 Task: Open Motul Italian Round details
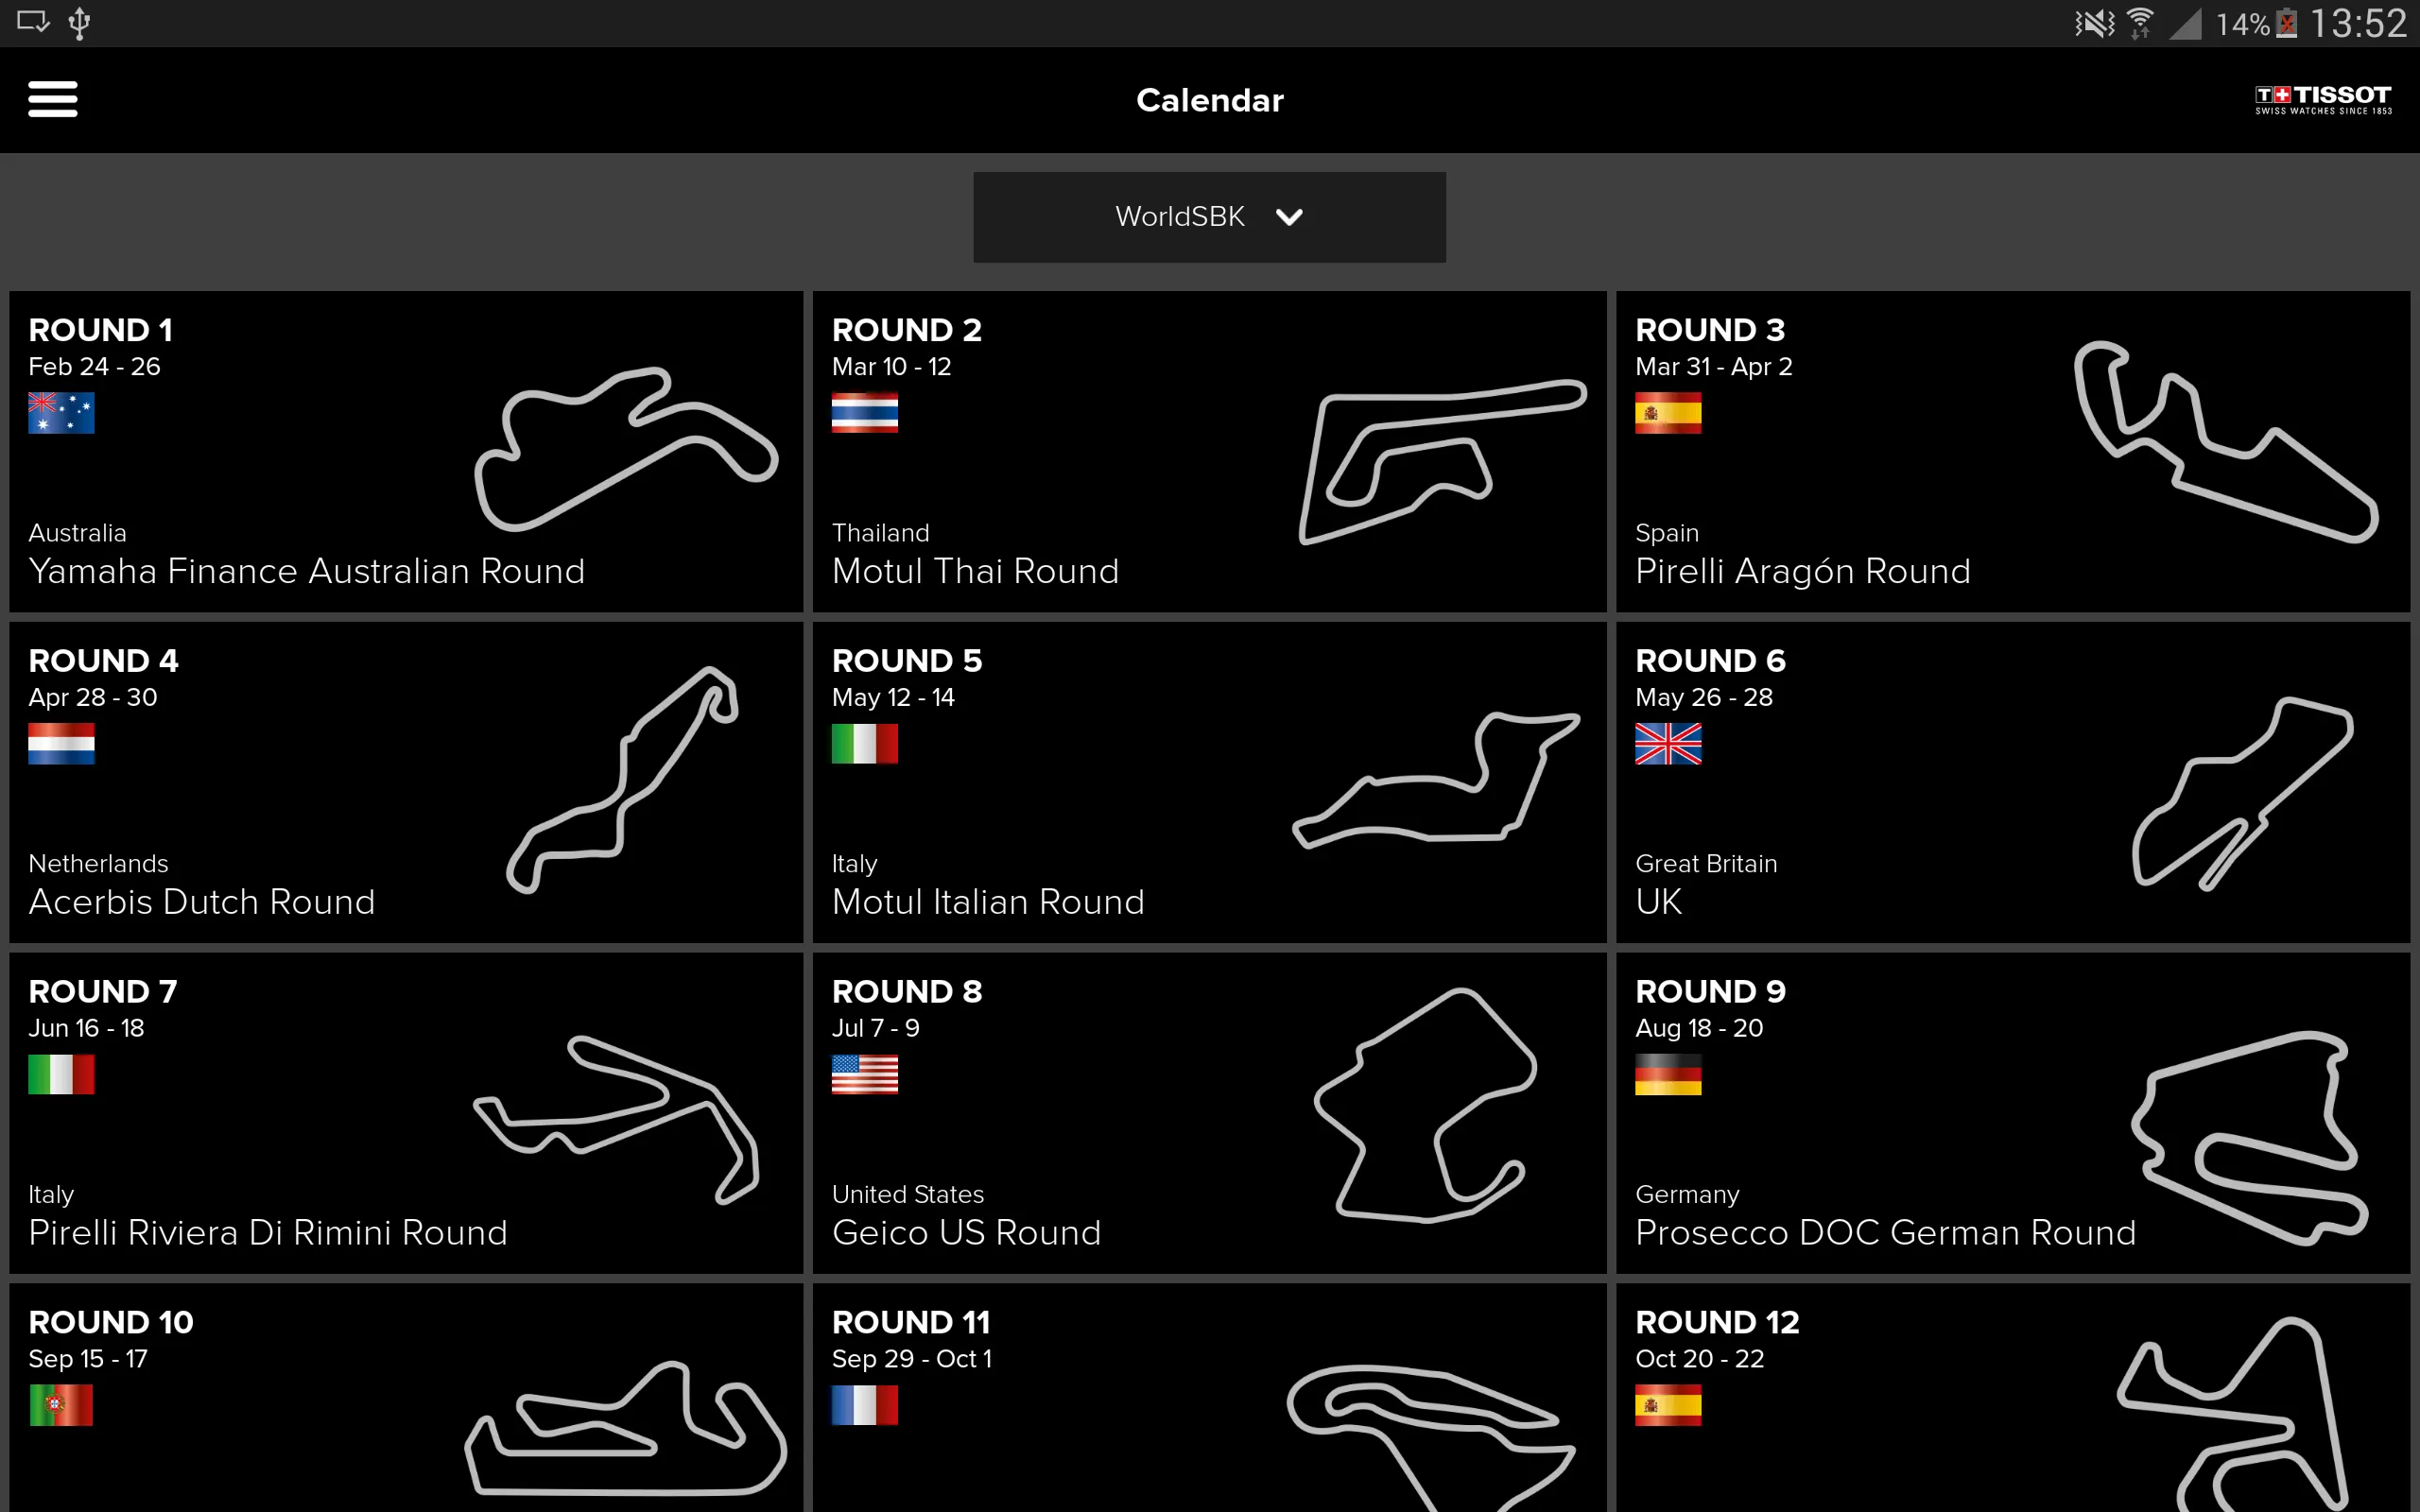pyautogui.click(x=988, y=902)
